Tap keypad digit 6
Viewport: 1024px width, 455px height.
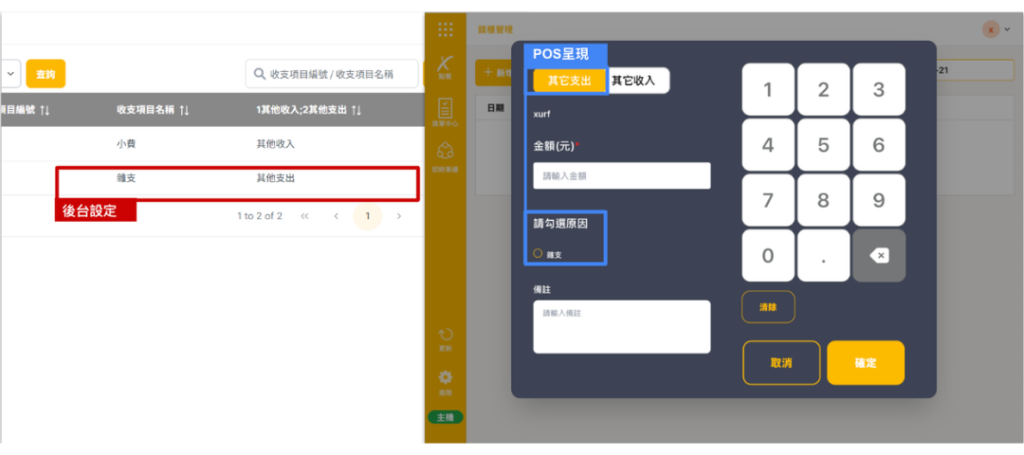pos(879,145)
